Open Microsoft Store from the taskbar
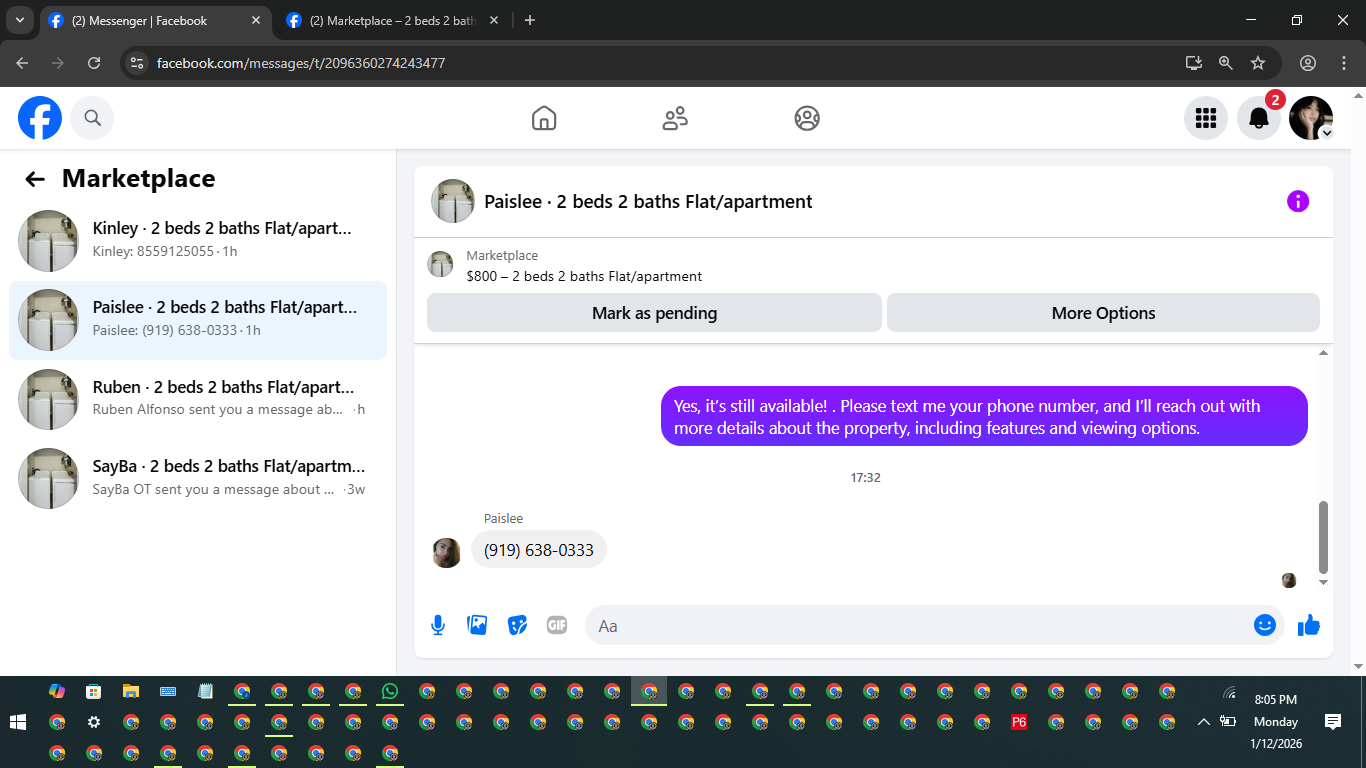 (94, 691)
